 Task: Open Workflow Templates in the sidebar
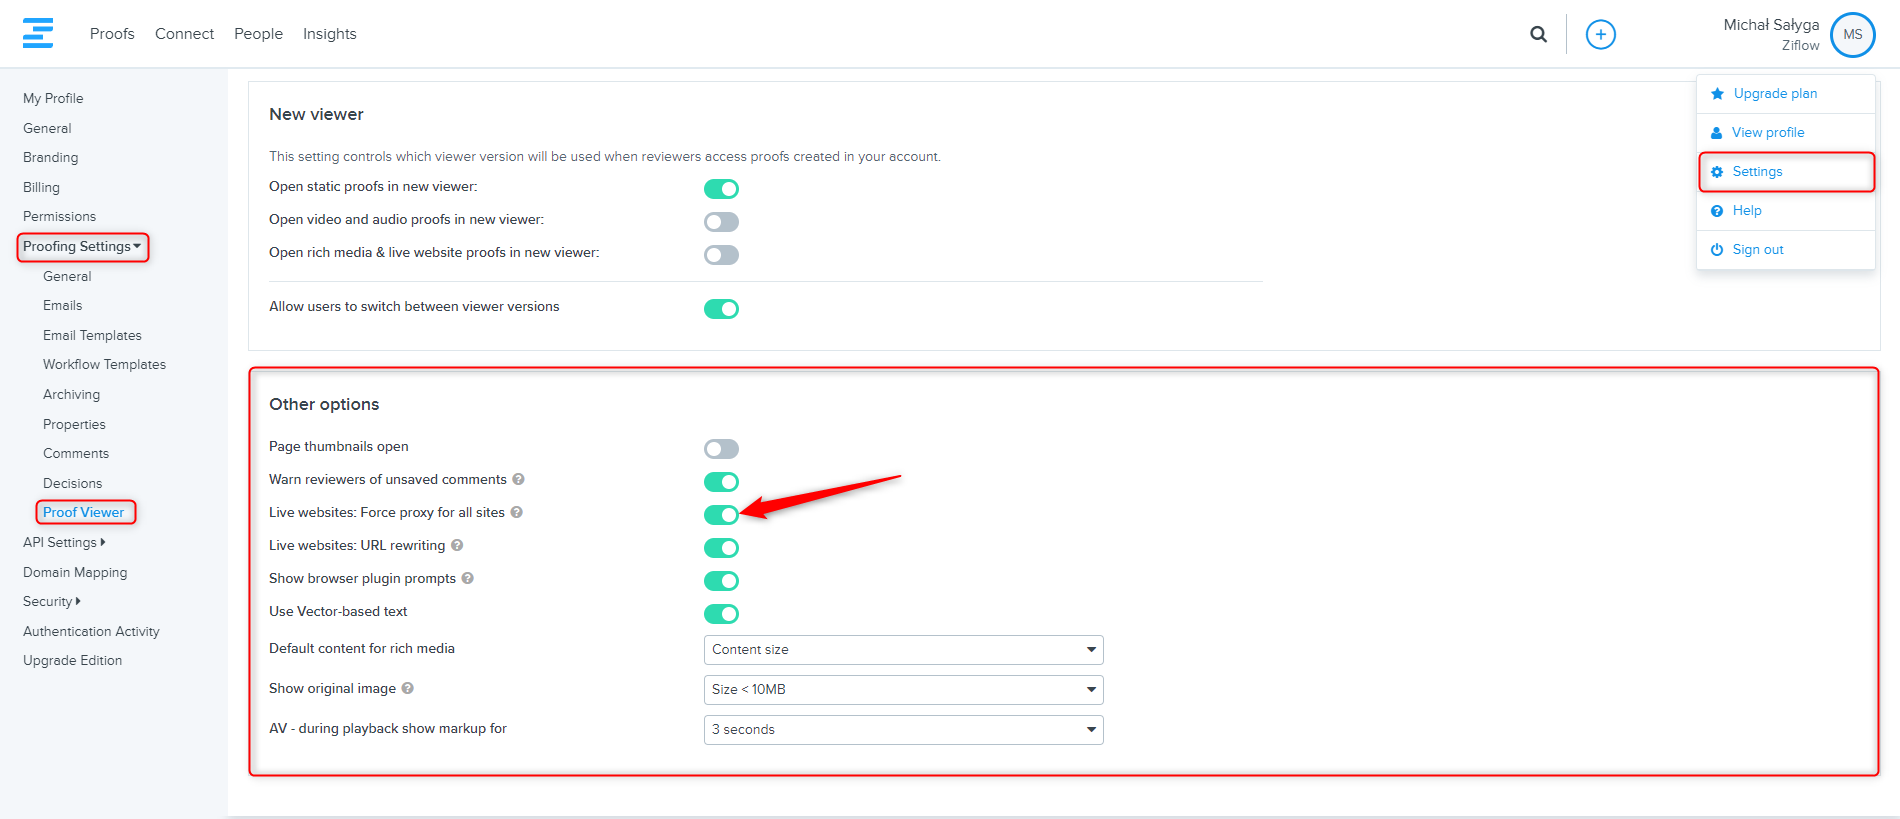[104, 365]
